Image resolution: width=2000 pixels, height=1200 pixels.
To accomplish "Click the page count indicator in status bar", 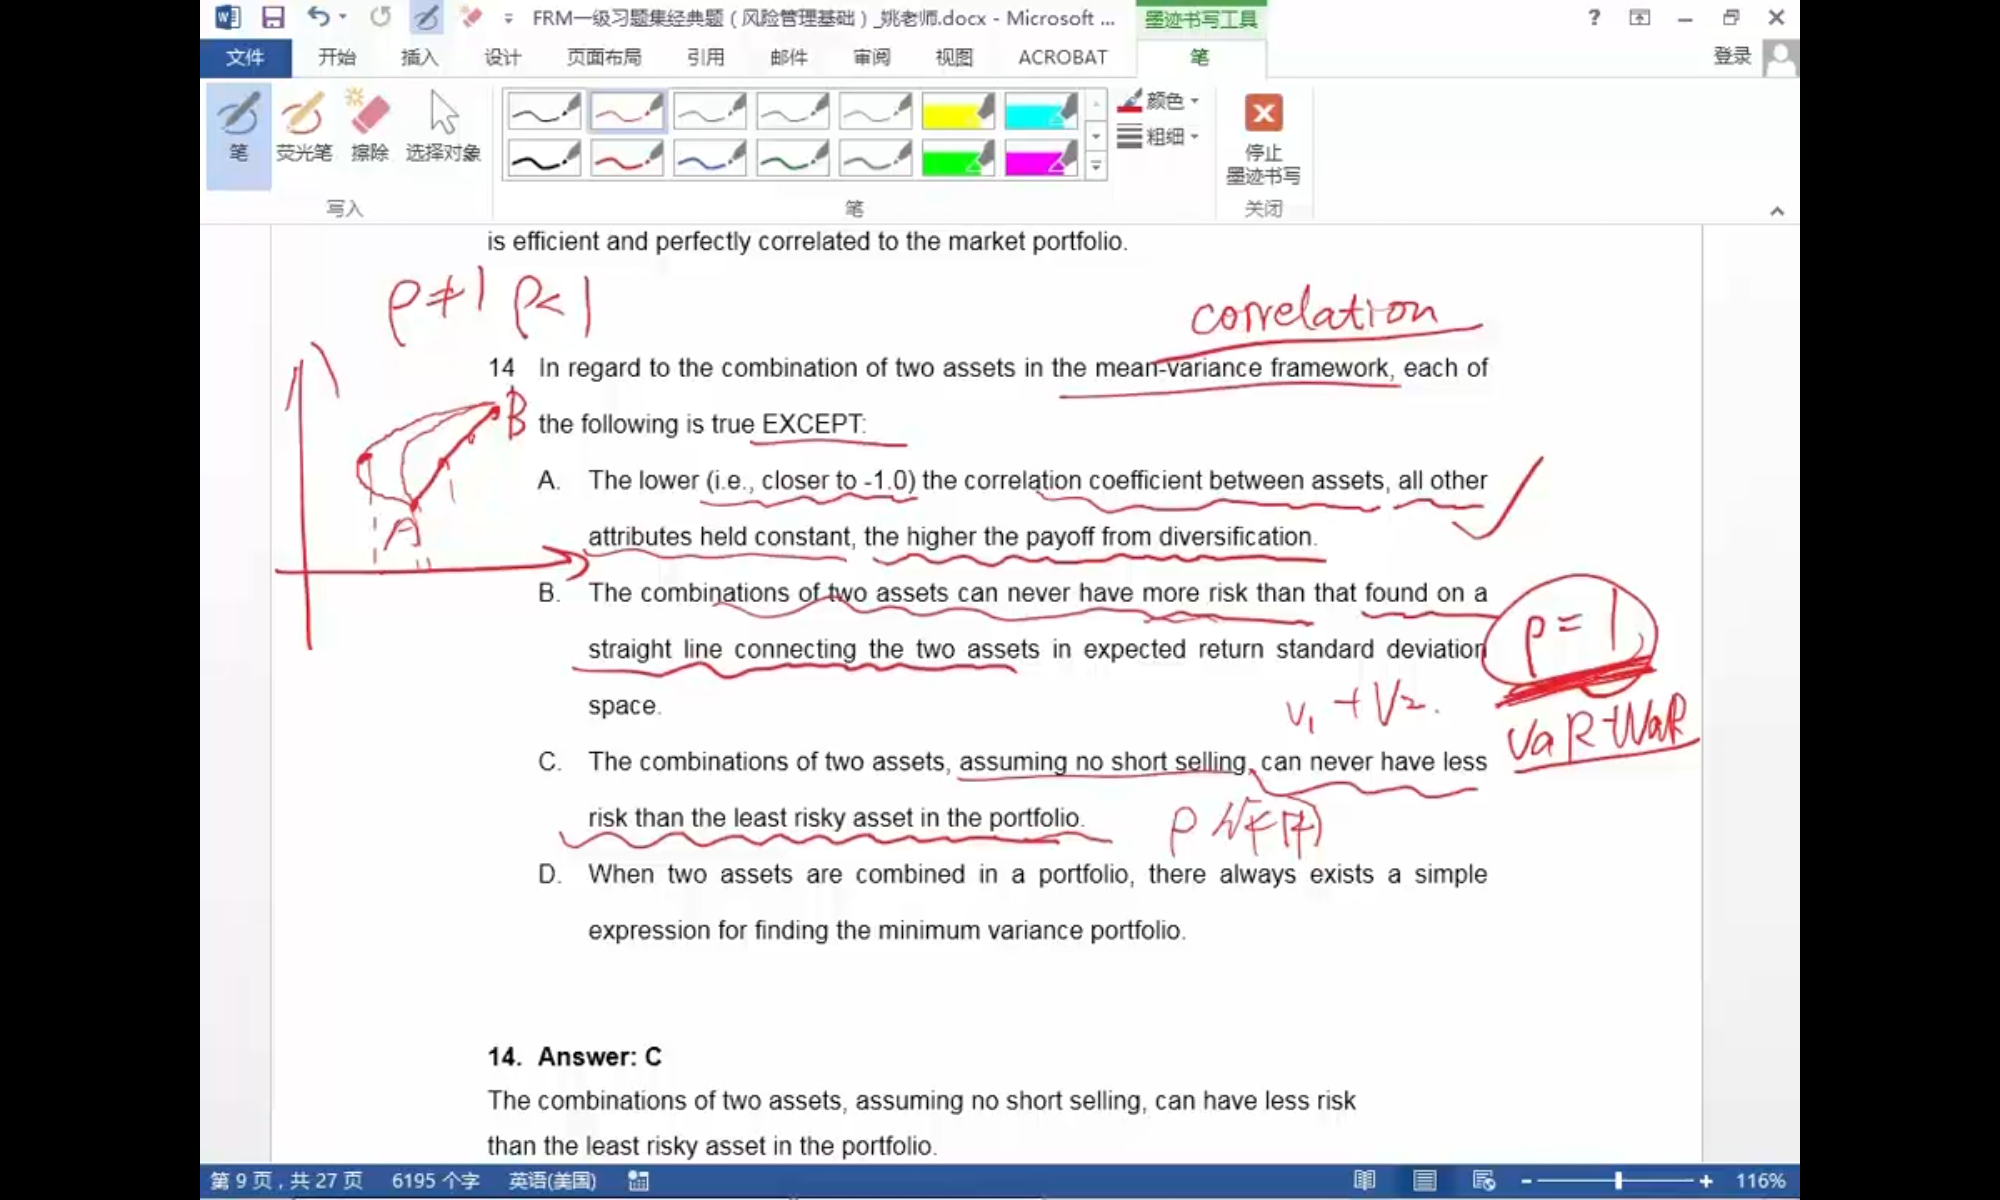I will [286, 1181].
